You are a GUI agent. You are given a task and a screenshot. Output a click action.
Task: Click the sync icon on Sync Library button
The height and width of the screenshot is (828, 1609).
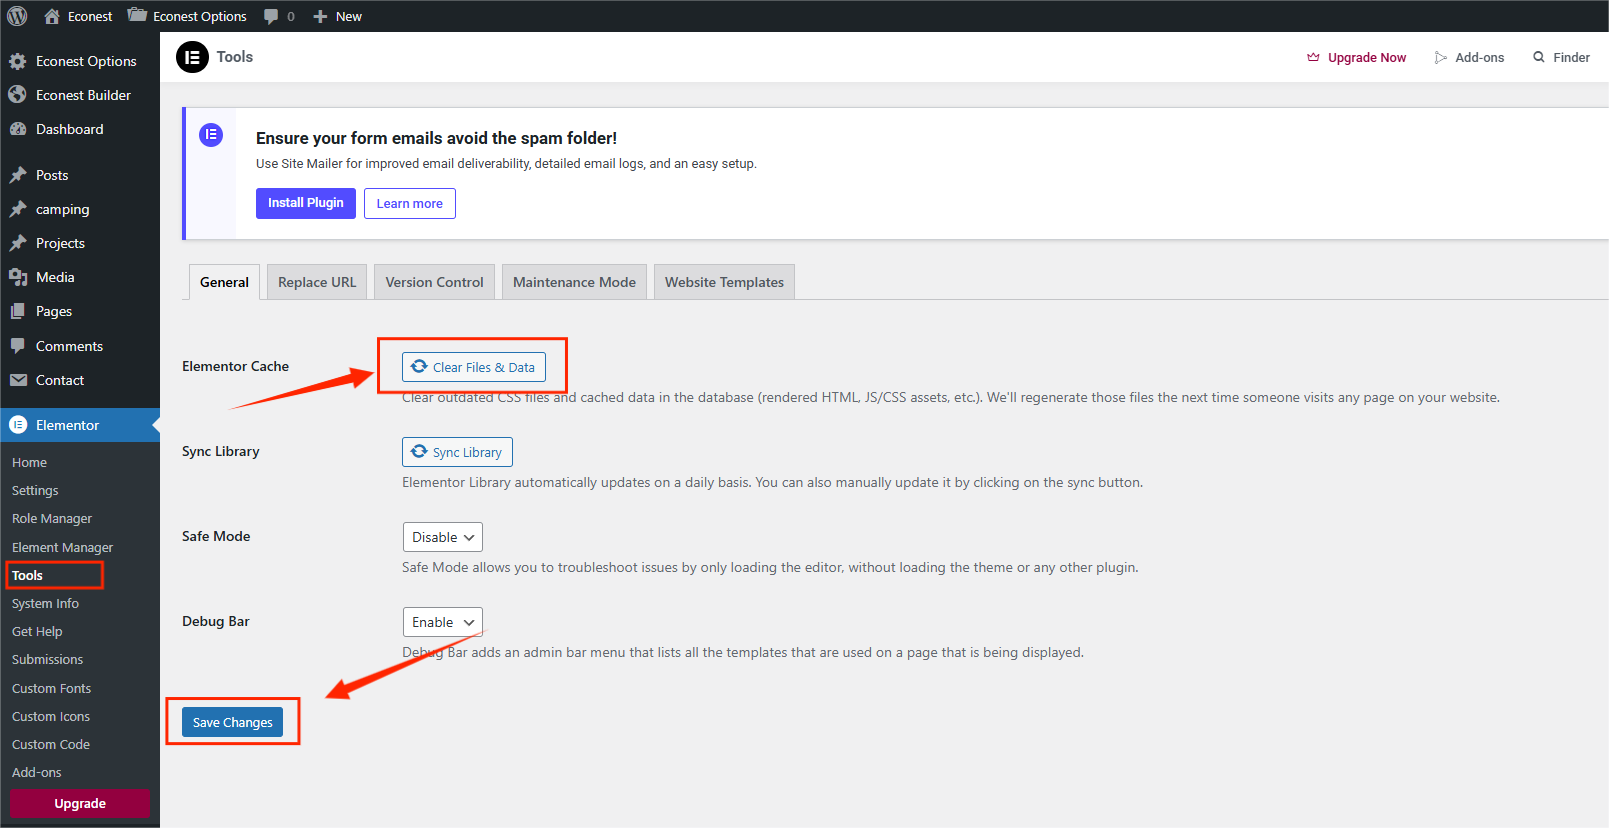(419, 451)
